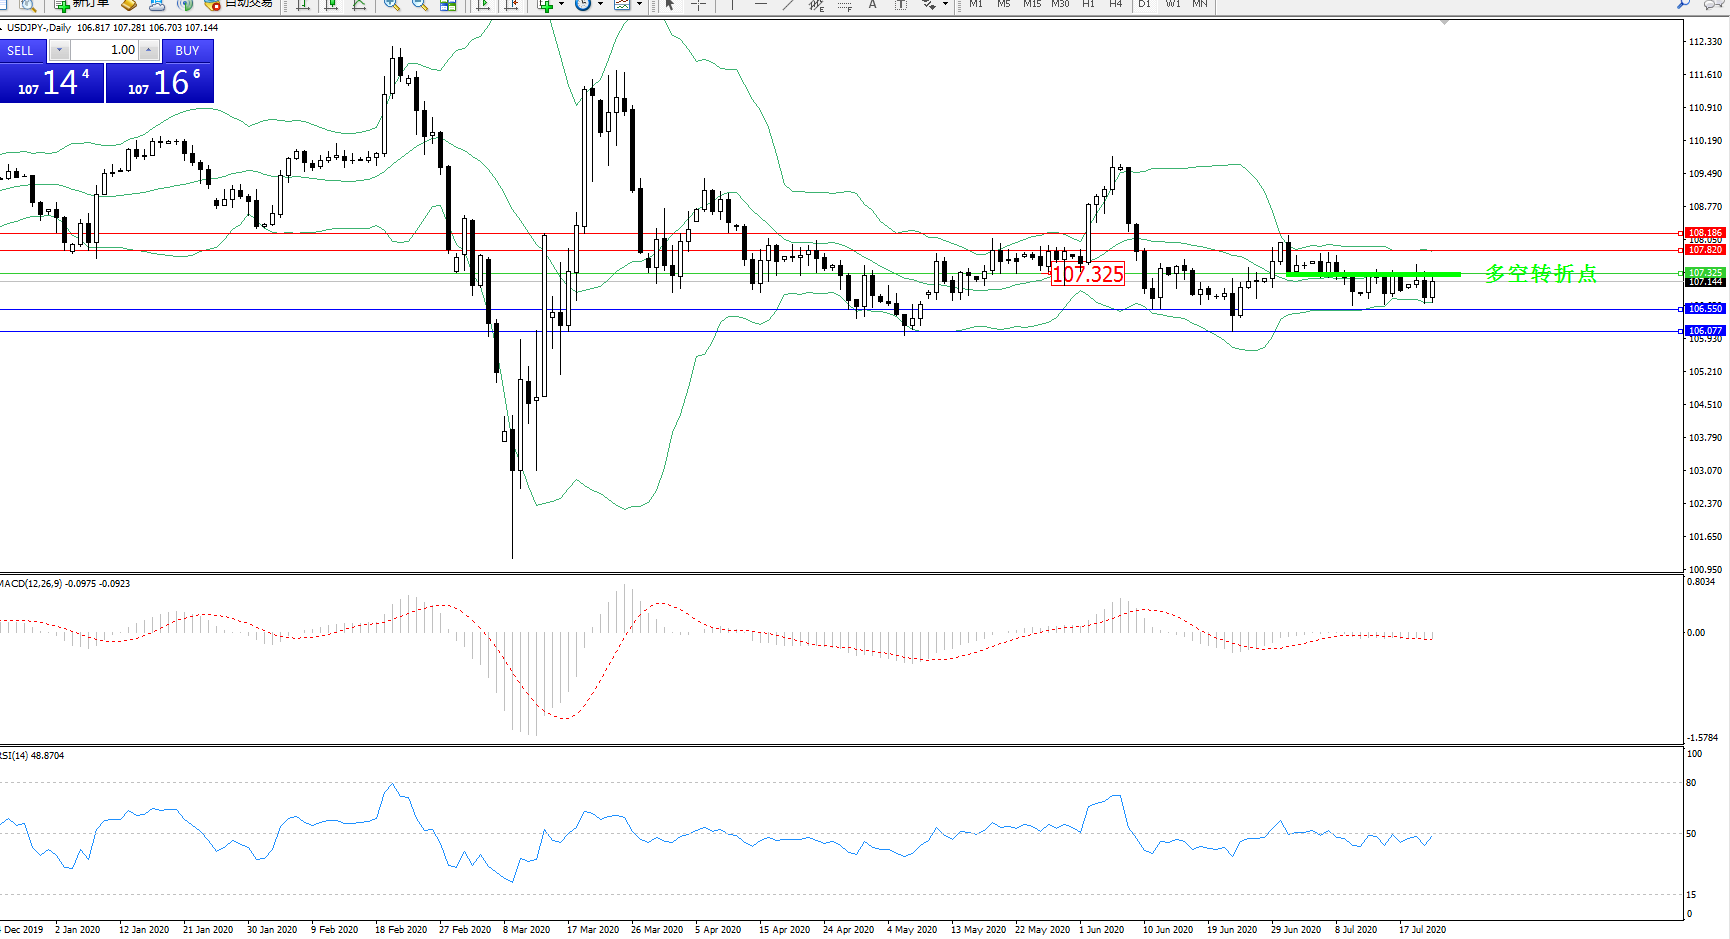Toggle the Auto Scroll chart button
The height and width of the screenshot is (939, 1730).
click(484, 5)
